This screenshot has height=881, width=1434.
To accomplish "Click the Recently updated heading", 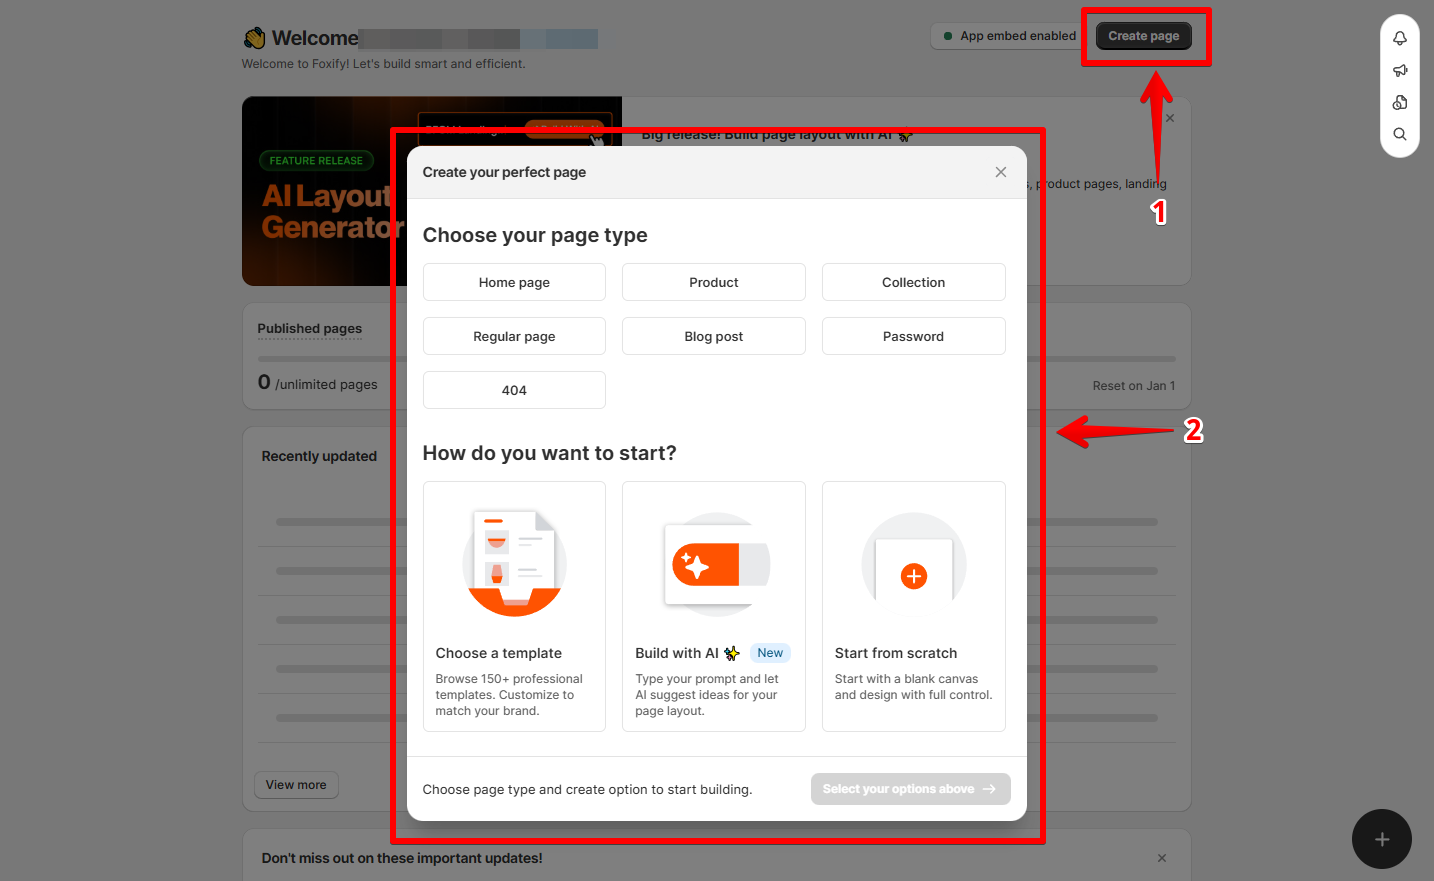I will [319, 456].
